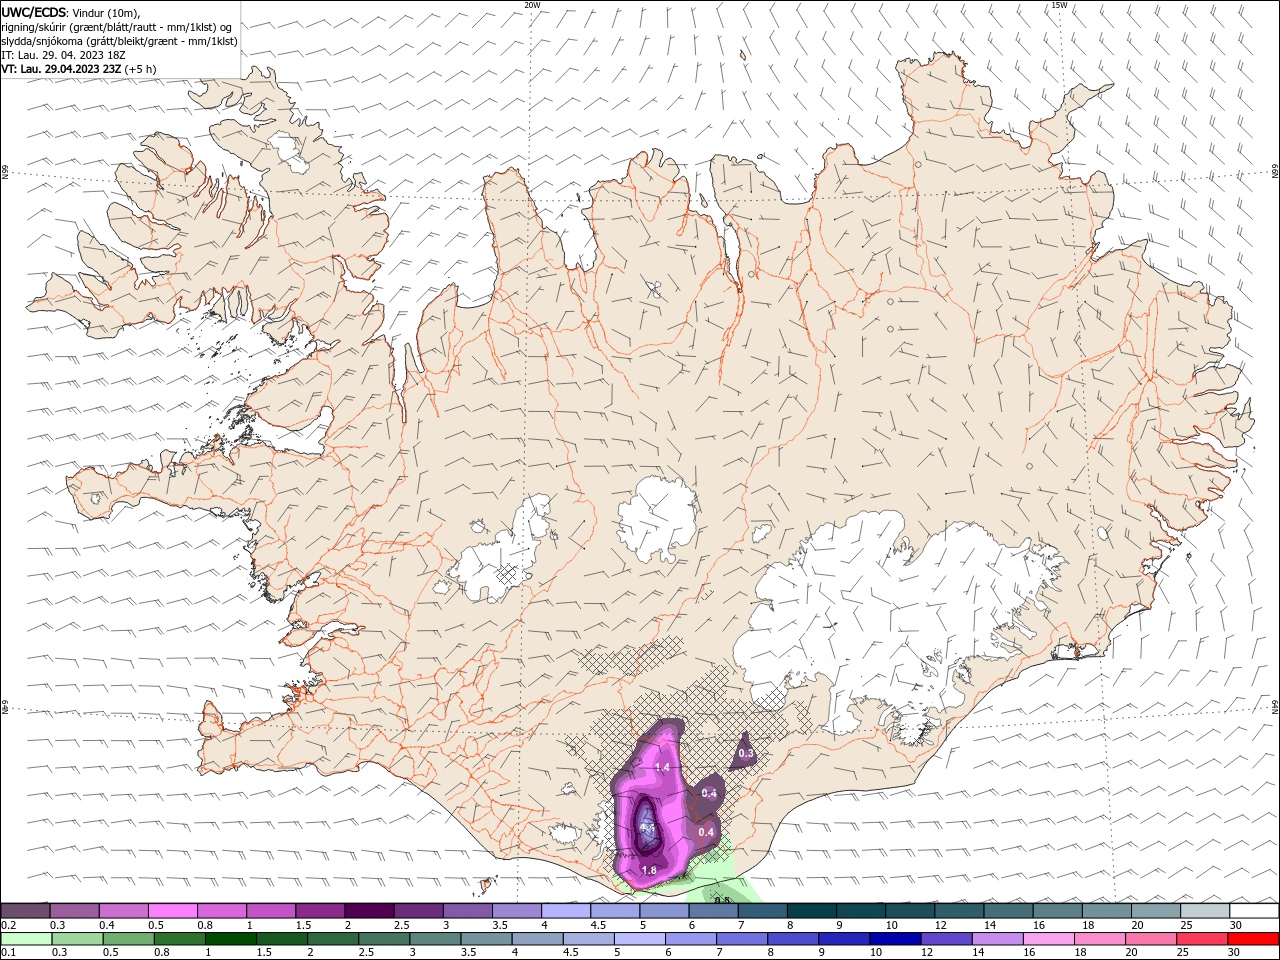Pick the dark purple snow swatch between 2 and 2.5
This screenshot has width=1280, height=960.
point(369,910)
